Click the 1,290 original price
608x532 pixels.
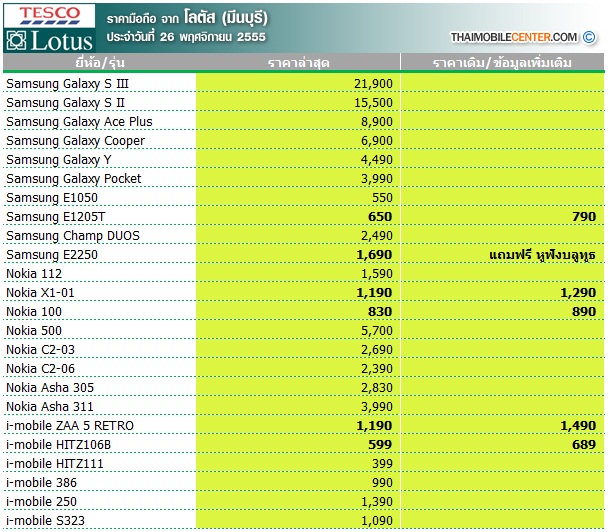pyautogui.click(x=578, y=292)
